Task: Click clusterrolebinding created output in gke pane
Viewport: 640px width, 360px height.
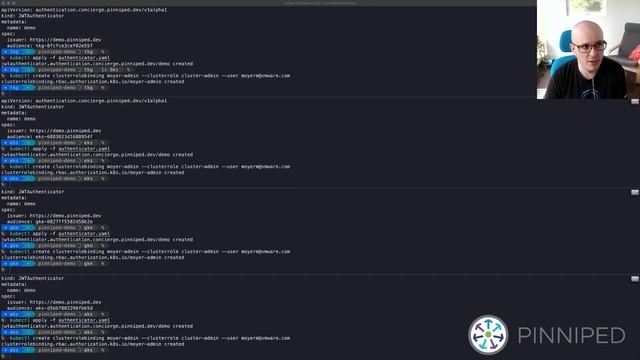Action: point(93,258)
